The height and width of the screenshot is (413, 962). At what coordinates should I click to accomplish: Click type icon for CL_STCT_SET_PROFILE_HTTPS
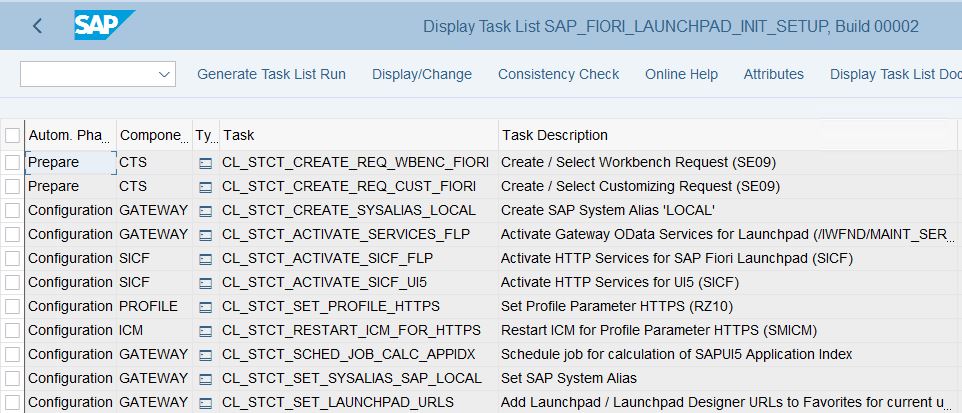coord(206,307)
